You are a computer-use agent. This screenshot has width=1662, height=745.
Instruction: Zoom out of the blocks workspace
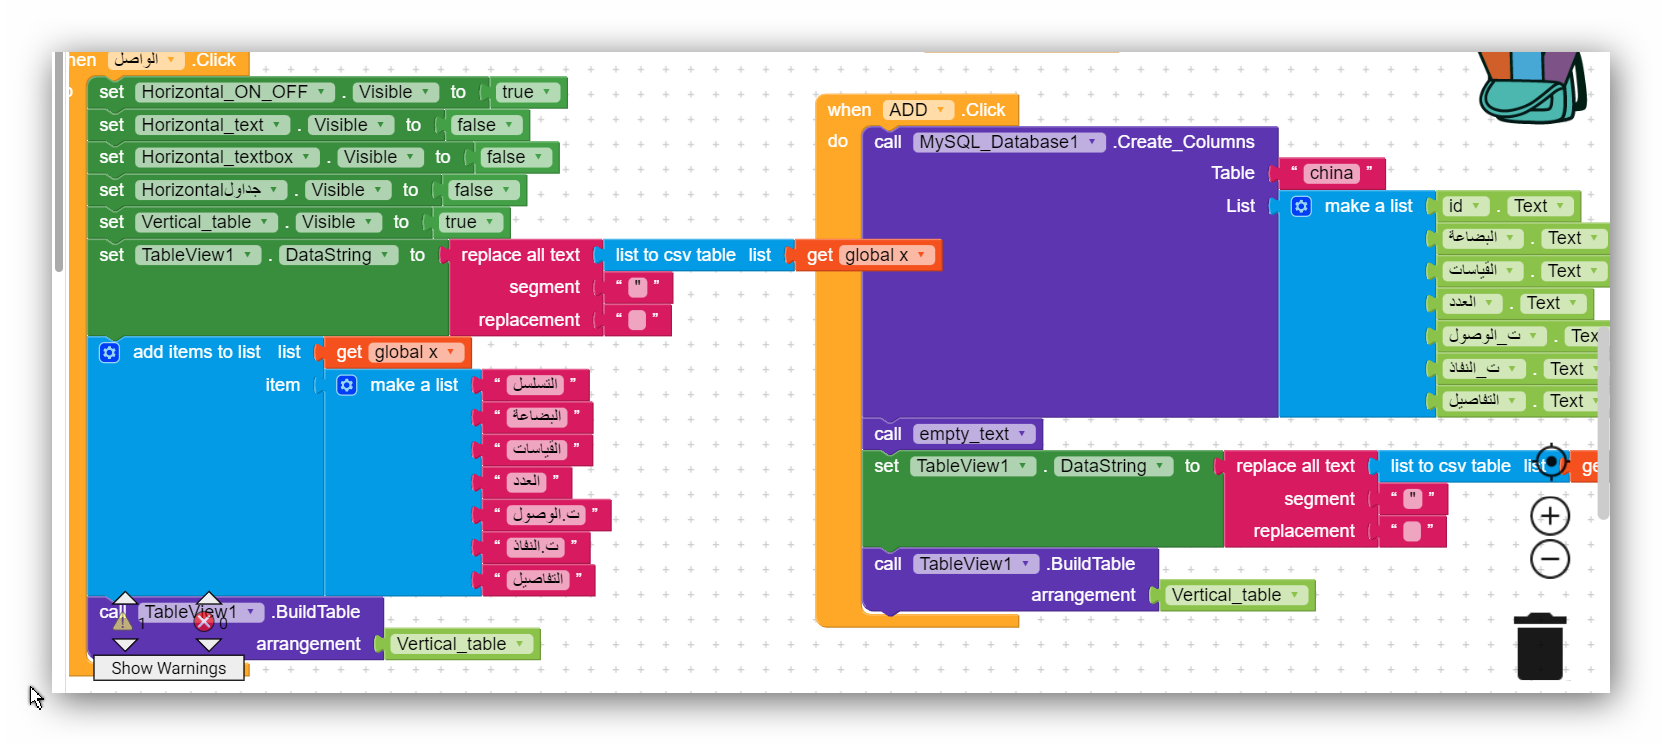1549,559
